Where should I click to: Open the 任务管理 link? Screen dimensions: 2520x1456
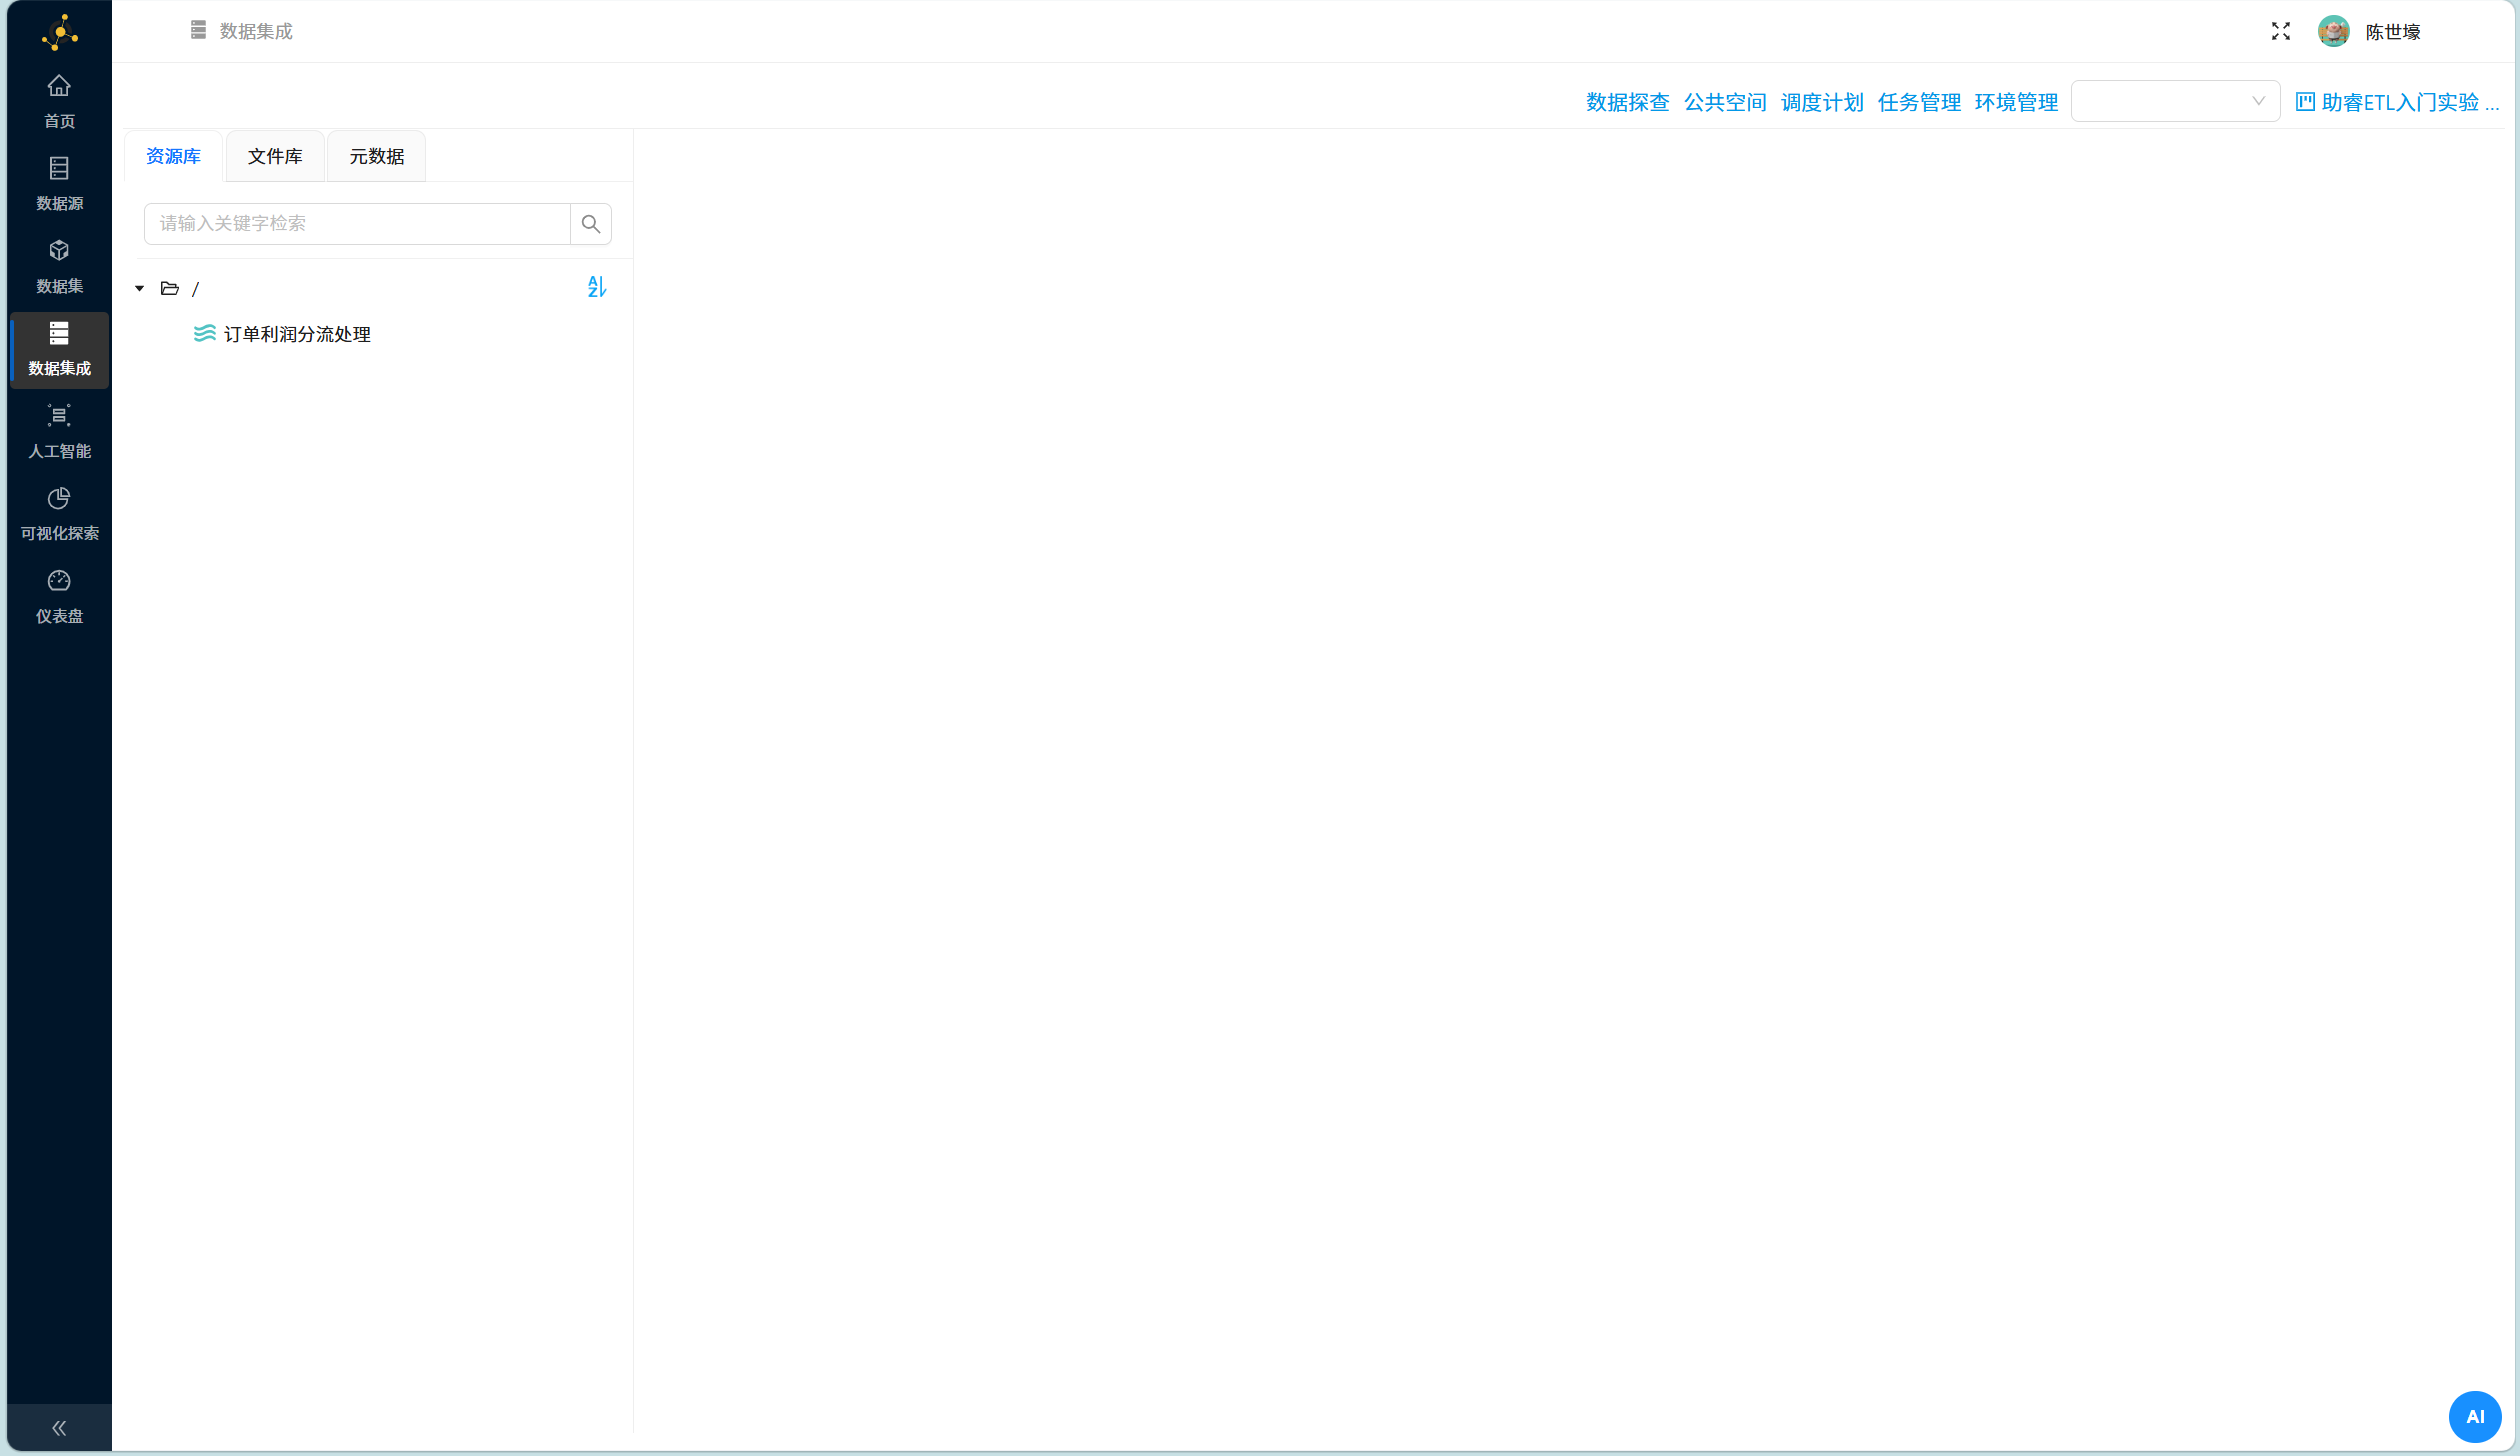[1919, 102]
